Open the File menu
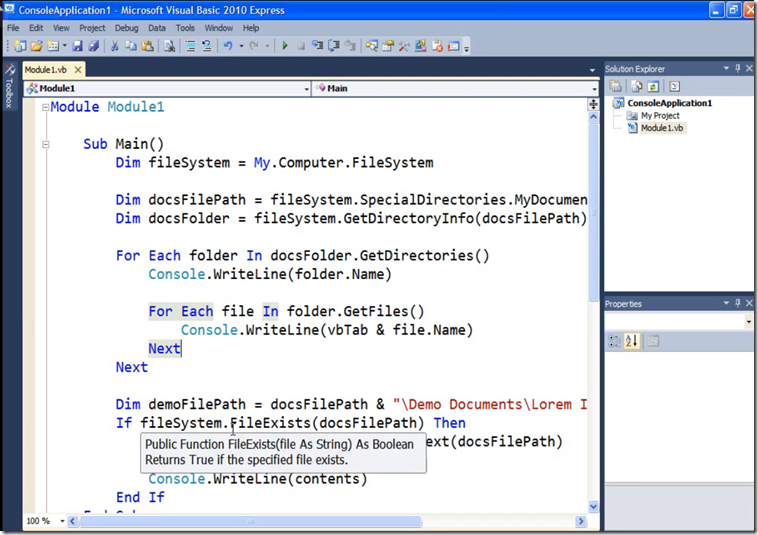The height and width of the screenshot is (535, 758). pyautogui.click(x=13, y=28)
